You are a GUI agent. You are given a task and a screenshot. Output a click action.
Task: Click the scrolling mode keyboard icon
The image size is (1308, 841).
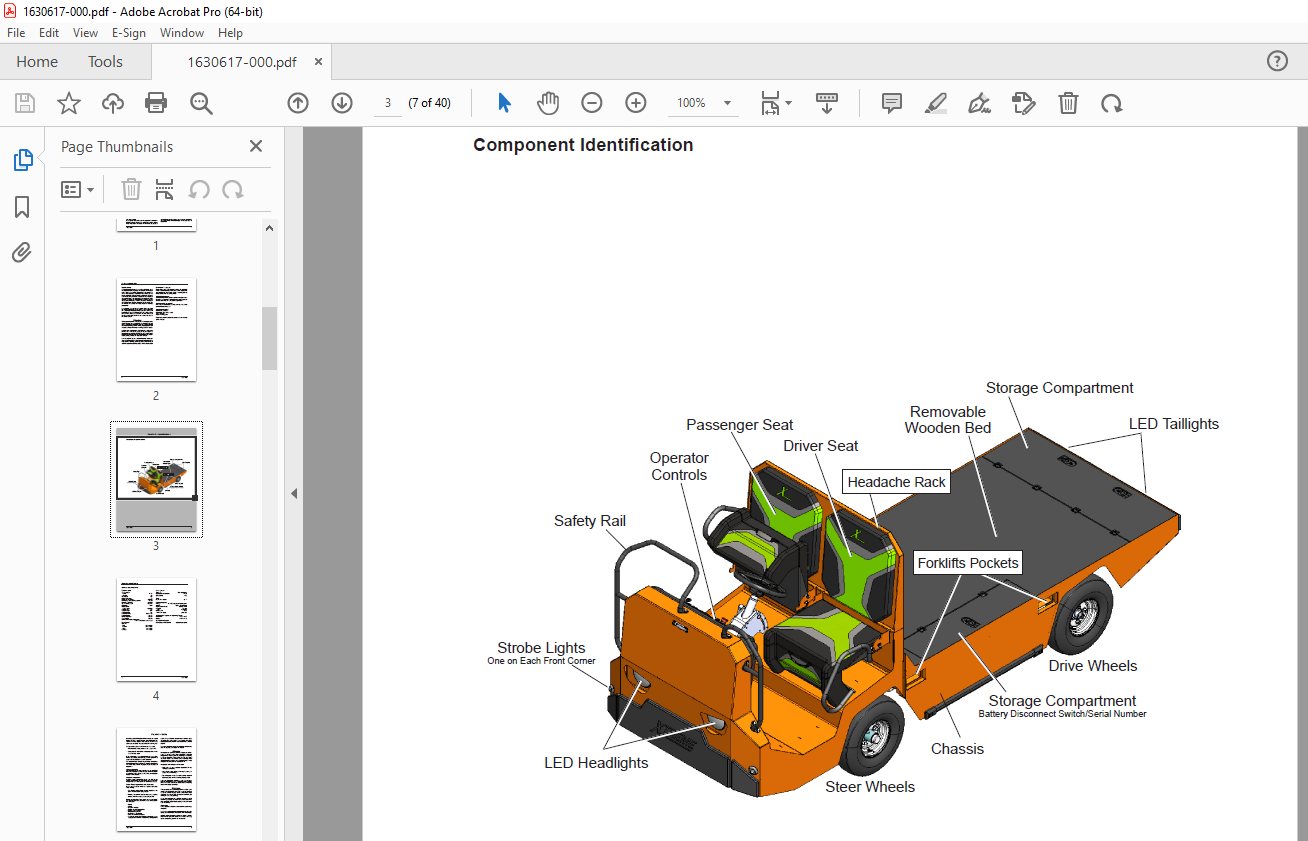[x=827, y=103]
